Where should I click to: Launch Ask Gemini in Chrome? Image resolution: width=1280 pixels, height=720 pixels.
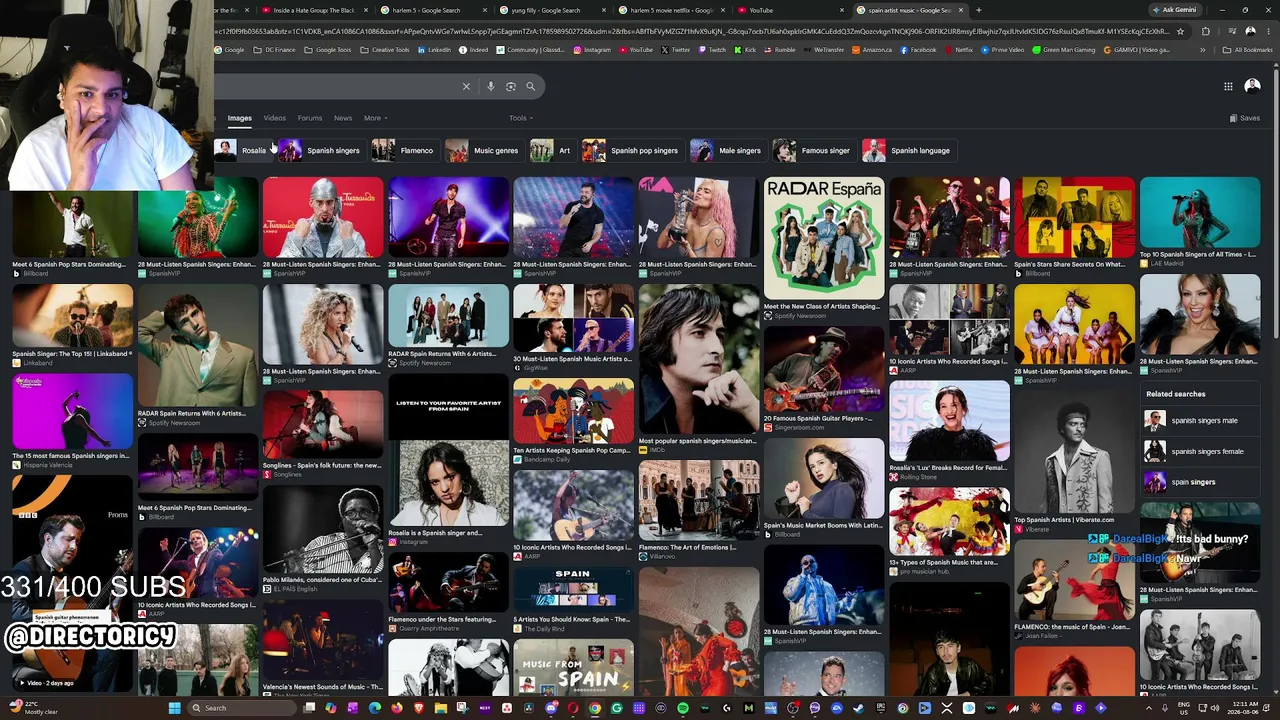[1174, 10]
